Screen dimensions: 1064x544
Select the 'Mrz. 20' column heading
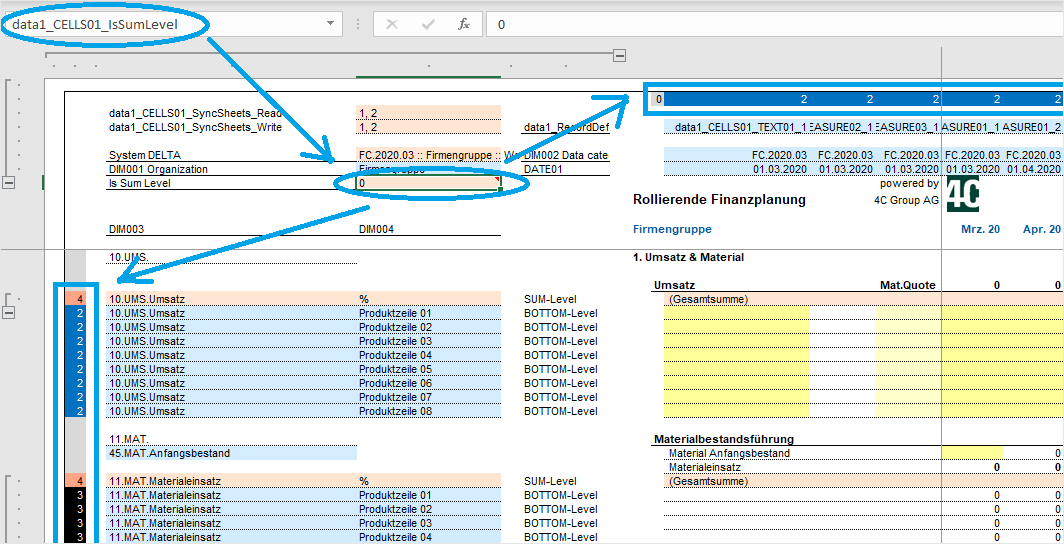pyautogui.click(x=981, y=229)
